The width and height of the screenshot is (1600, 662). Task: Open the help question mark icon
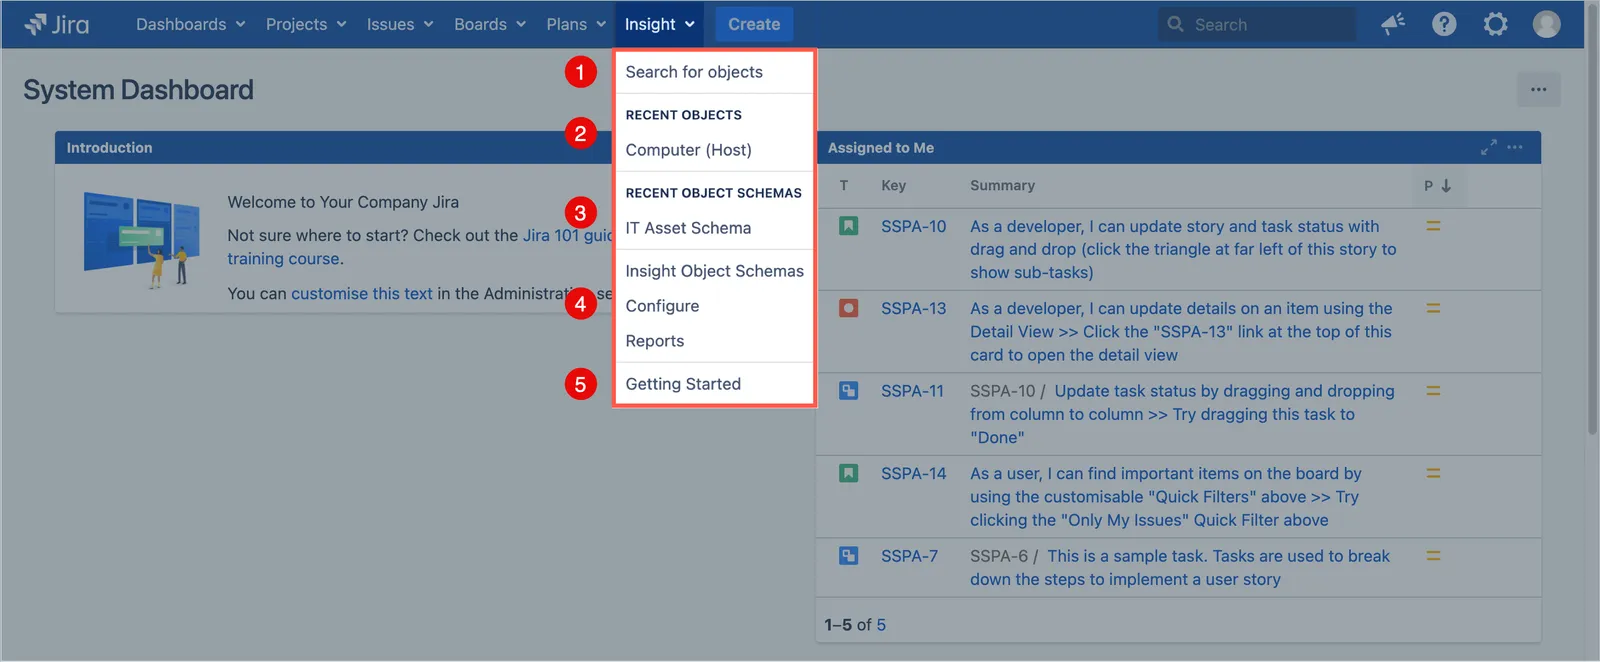coord(1444,24)
